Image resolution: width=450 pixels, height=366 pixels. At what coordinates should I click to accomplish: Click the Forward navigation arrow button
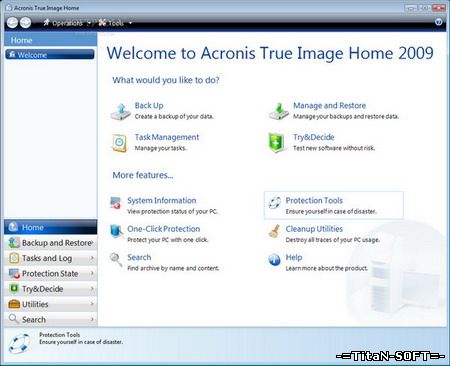click(x=25, y=23)
